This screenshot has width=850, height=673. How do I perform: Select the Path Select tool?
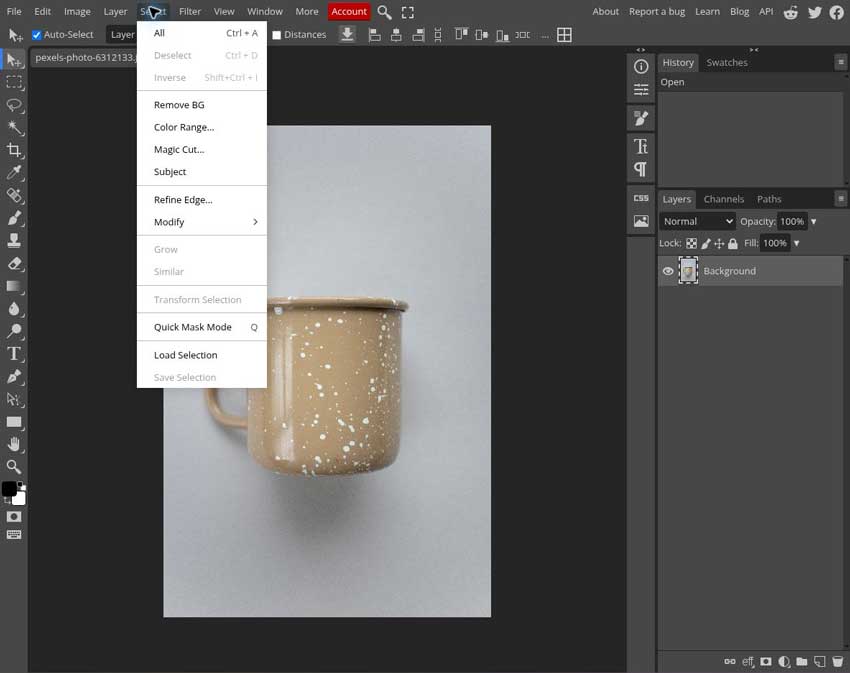[x=14, y=399]
